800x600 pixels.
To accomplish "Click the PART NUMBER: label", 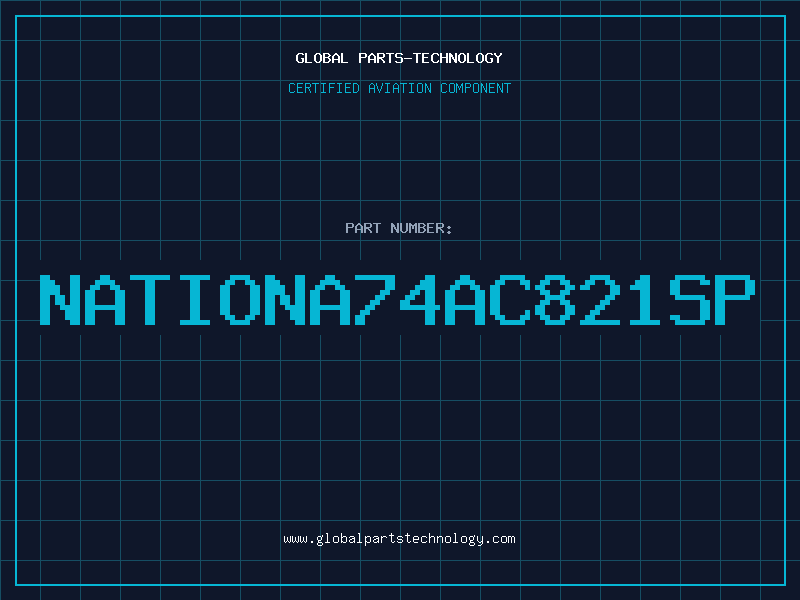I will [x=399, y=228].
